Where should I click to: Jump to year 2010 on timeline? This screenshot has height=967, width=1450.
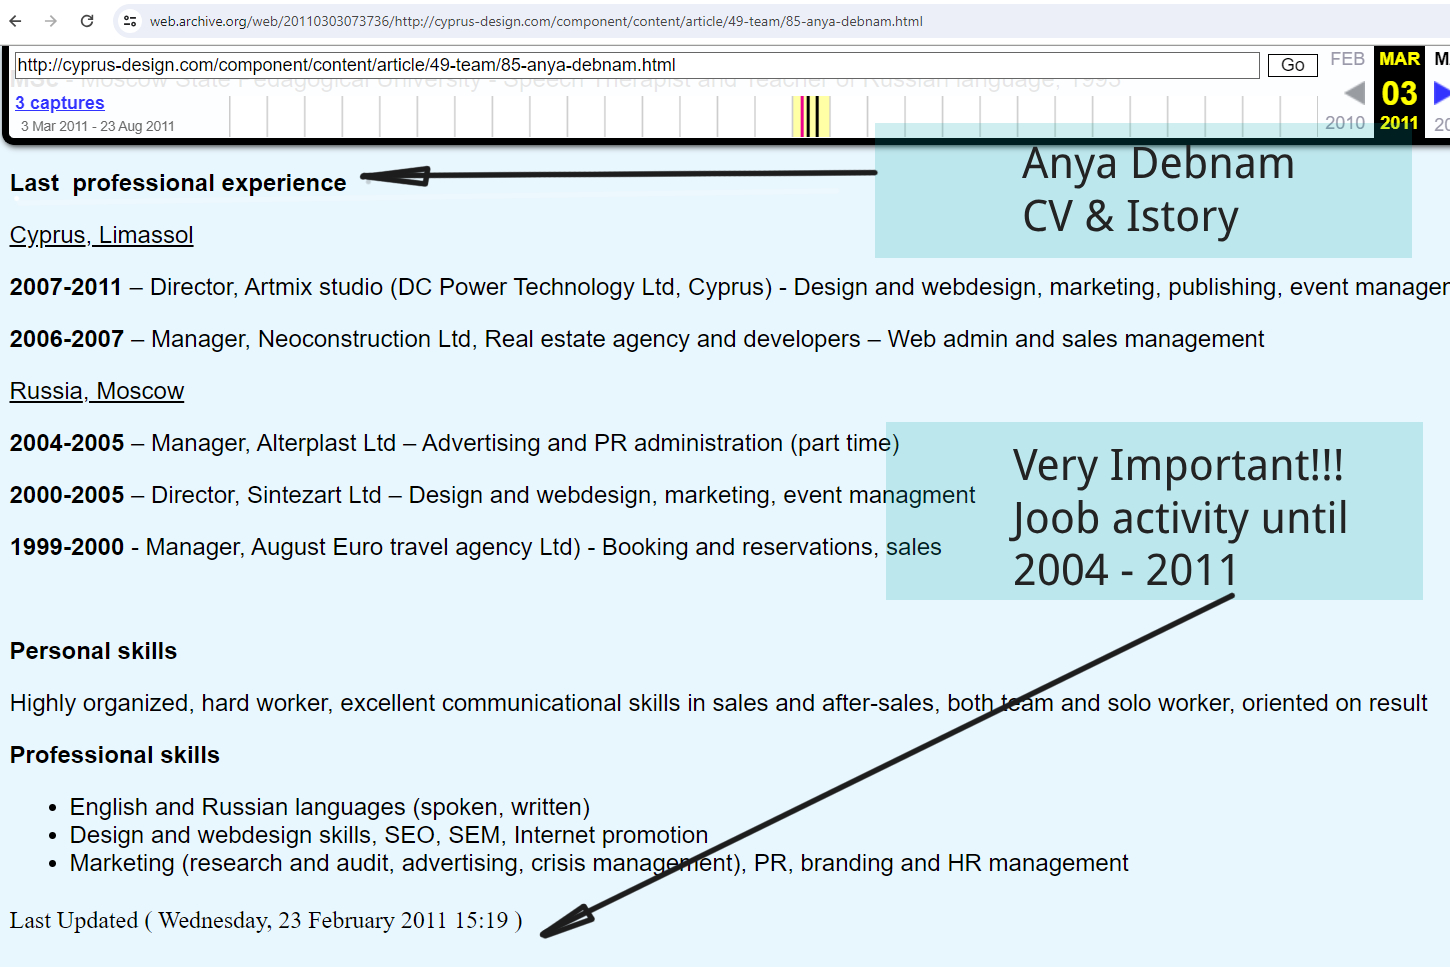(1344, 123)
